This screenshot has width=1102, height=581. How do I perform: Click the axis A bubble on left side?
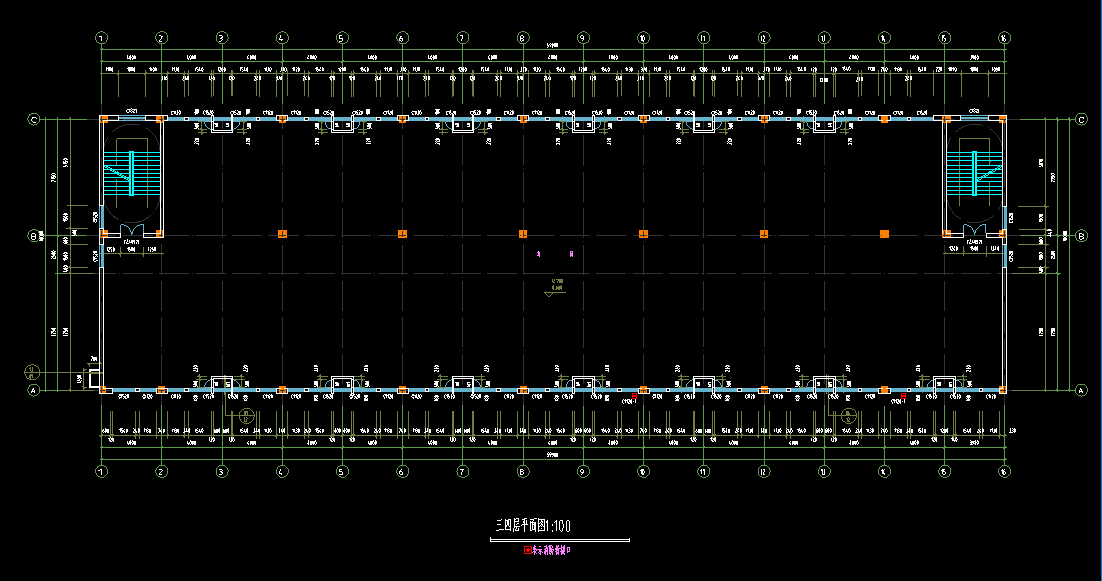[33, 391]
